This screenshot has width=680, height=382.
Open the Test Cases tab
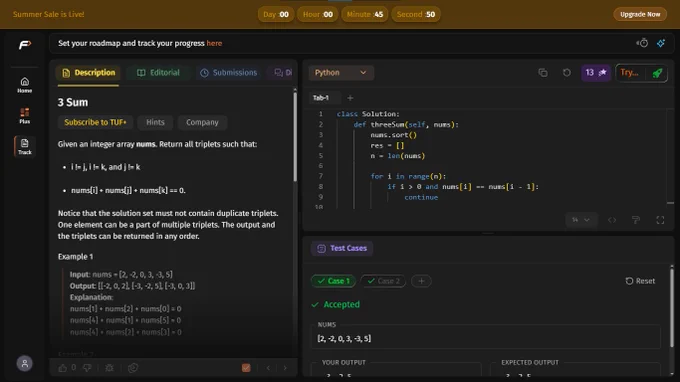[342, 248]
